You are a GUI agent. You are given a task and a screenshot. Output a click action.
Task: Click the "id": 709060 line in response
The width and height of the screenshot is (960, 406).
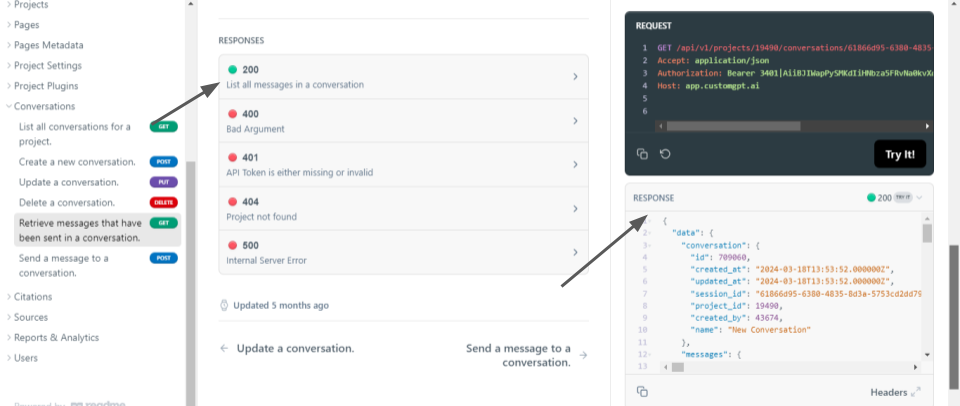pyautogui.click(x=720, y=257)
